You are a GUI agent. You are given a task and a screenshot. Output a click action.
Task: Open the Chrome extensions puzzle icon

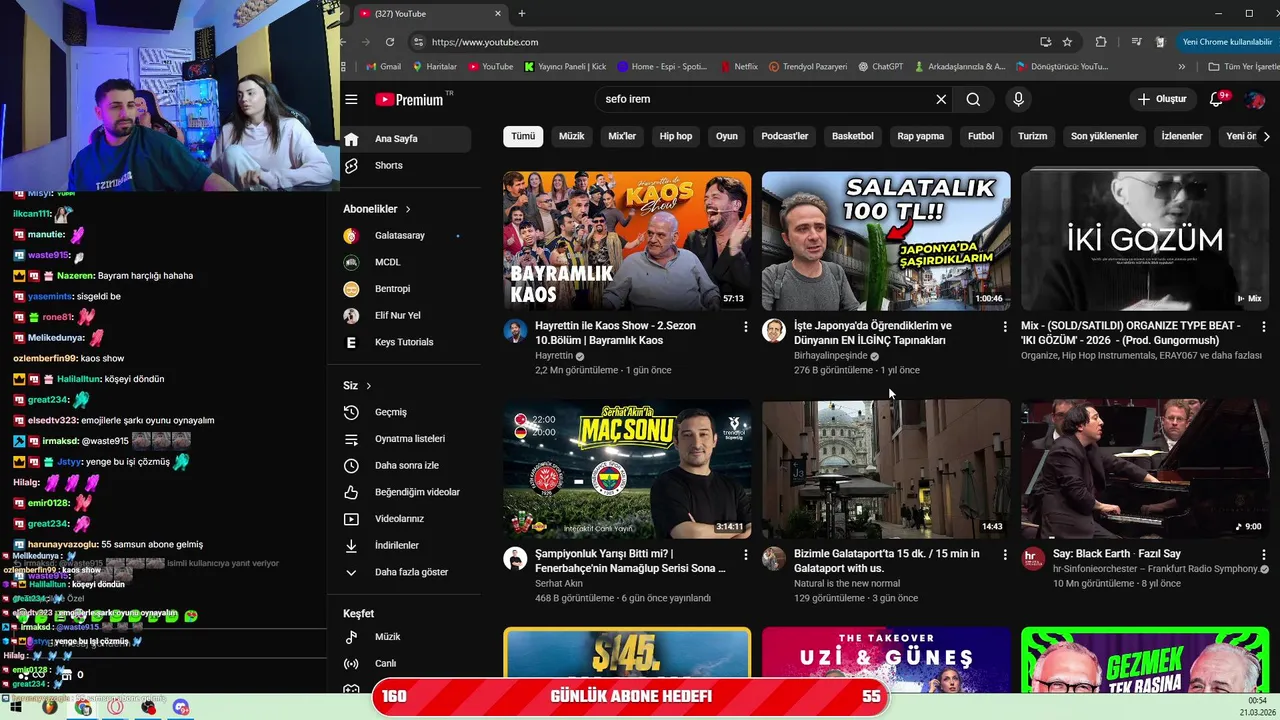(x=1101, y=42)
